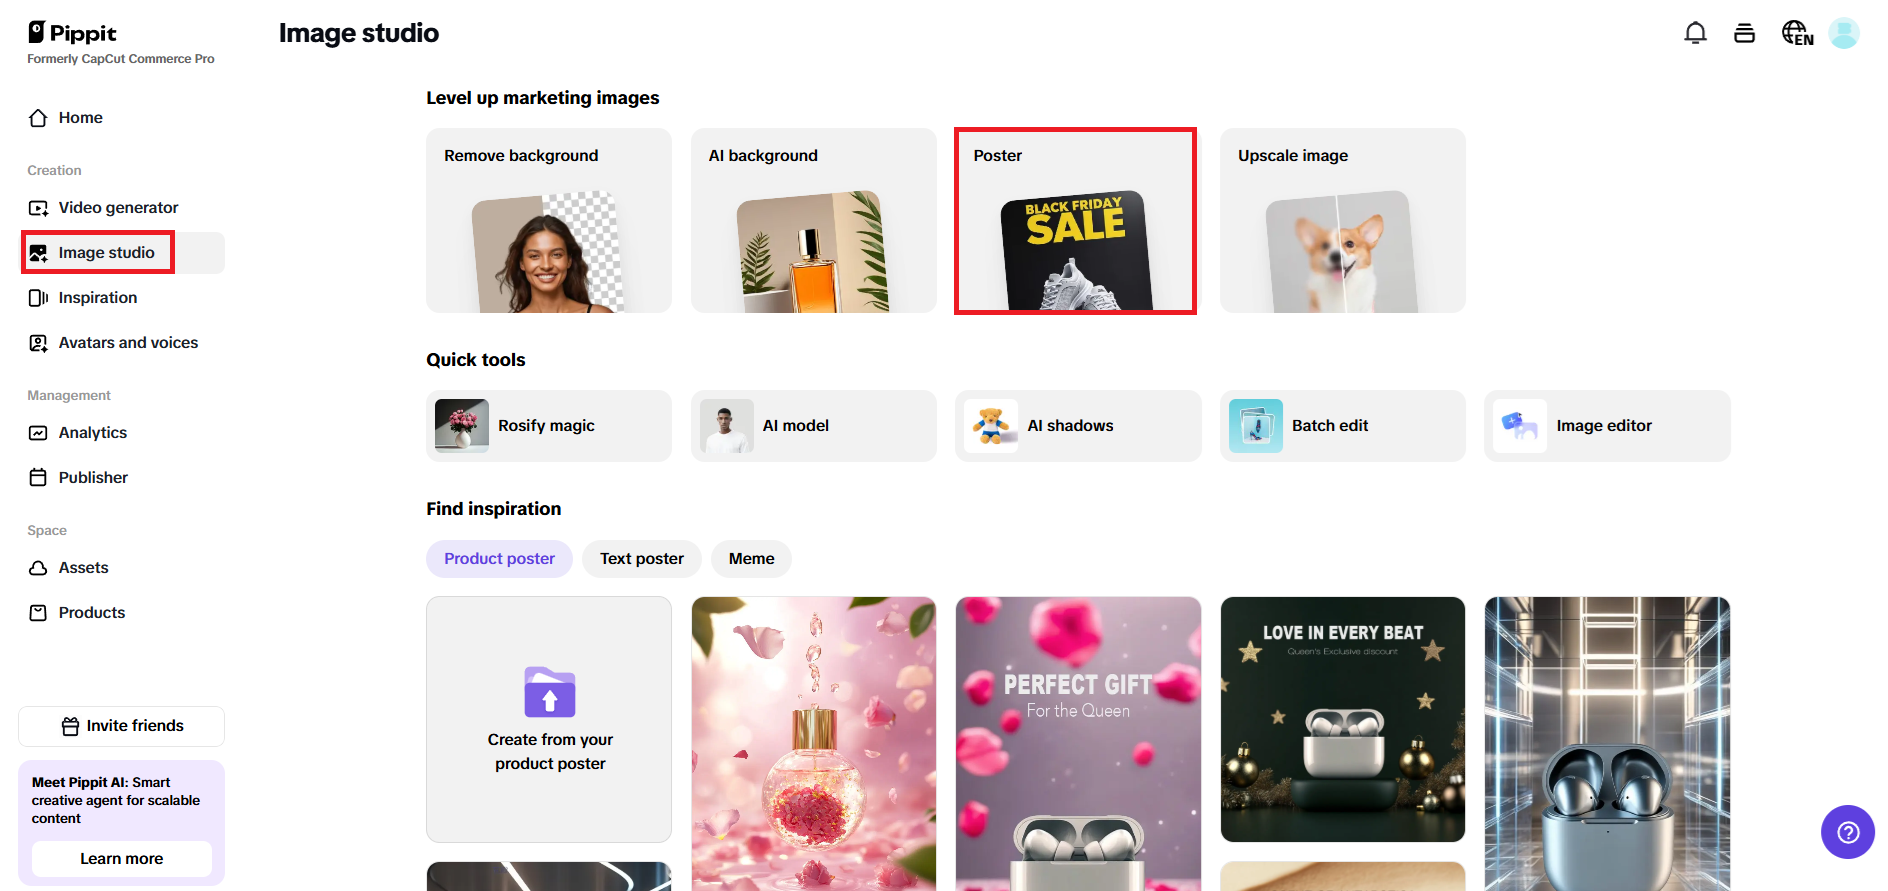Launch the Remove background tool
The width and height of the screenshot is (1888, 891).
tap(548, 220)
